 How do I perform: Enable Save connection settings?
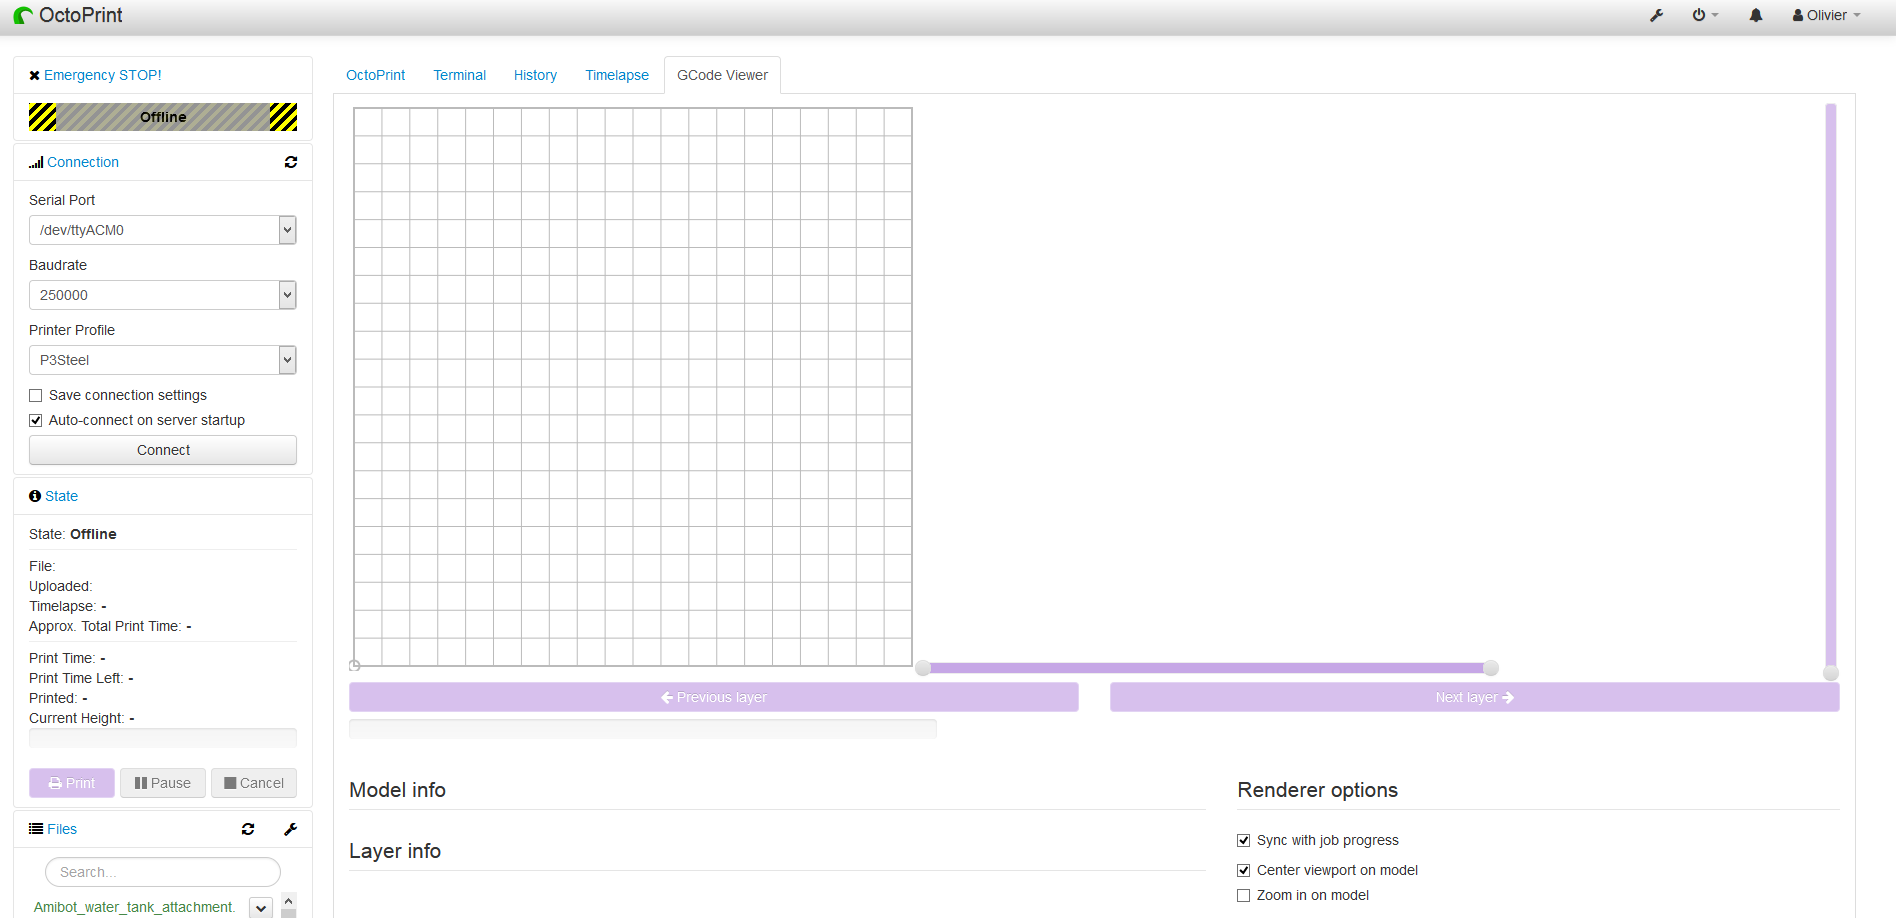[x=35, y=395]
